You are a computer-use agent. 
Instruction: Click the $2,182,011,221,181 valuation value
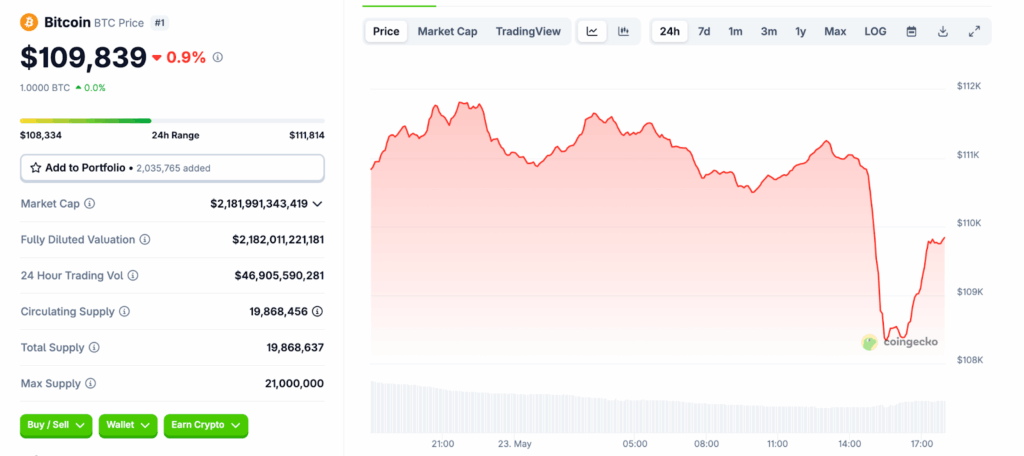[278, 240]
